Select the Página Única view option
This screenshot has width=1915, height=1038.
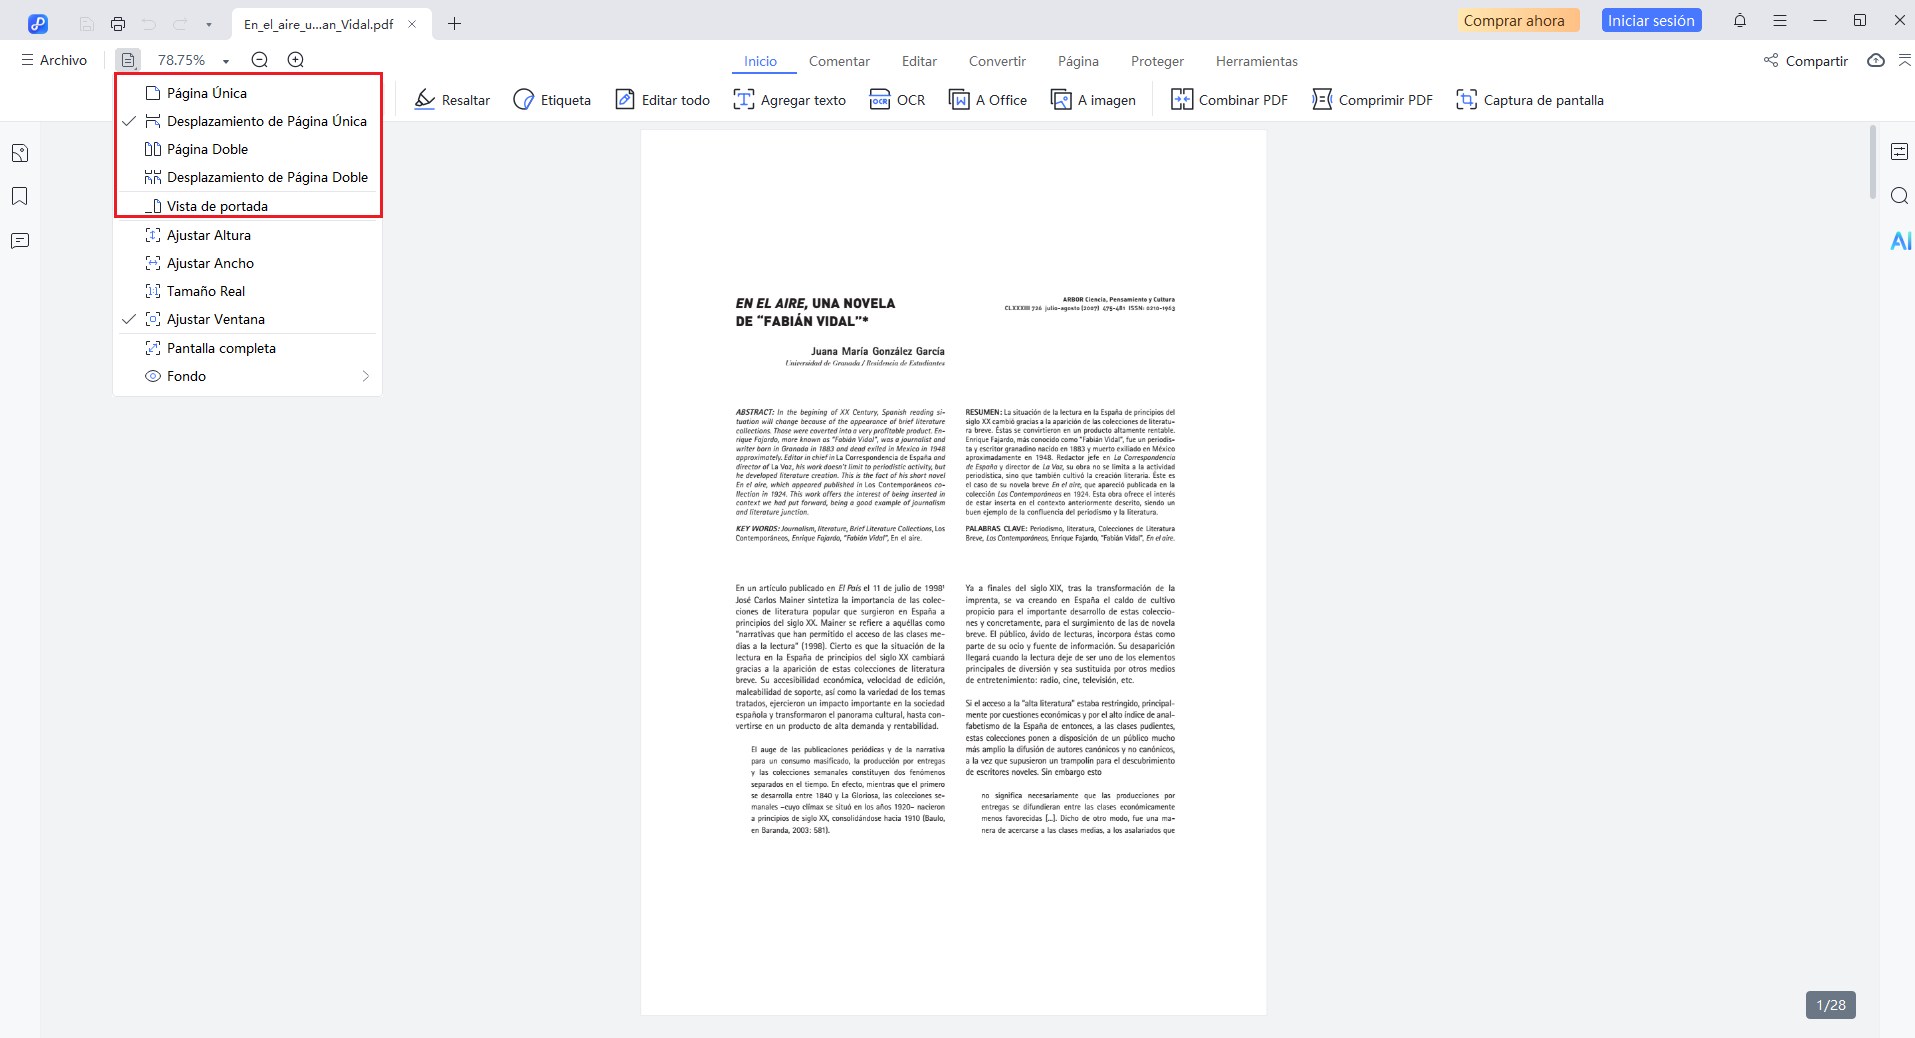248,93
